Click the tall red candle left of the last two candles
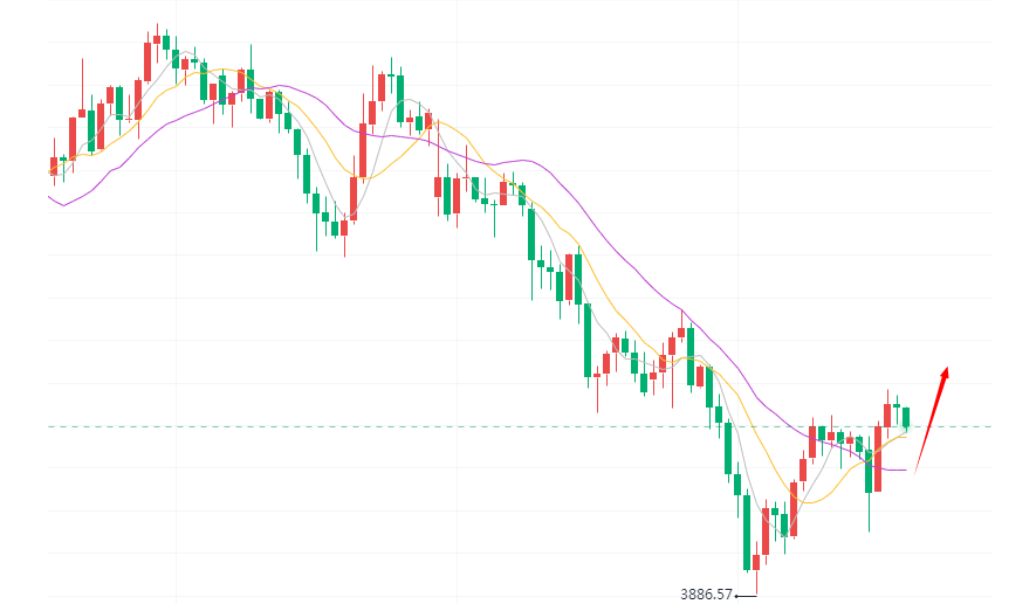Screen dimensions: 1014x615 coord(878,458)
